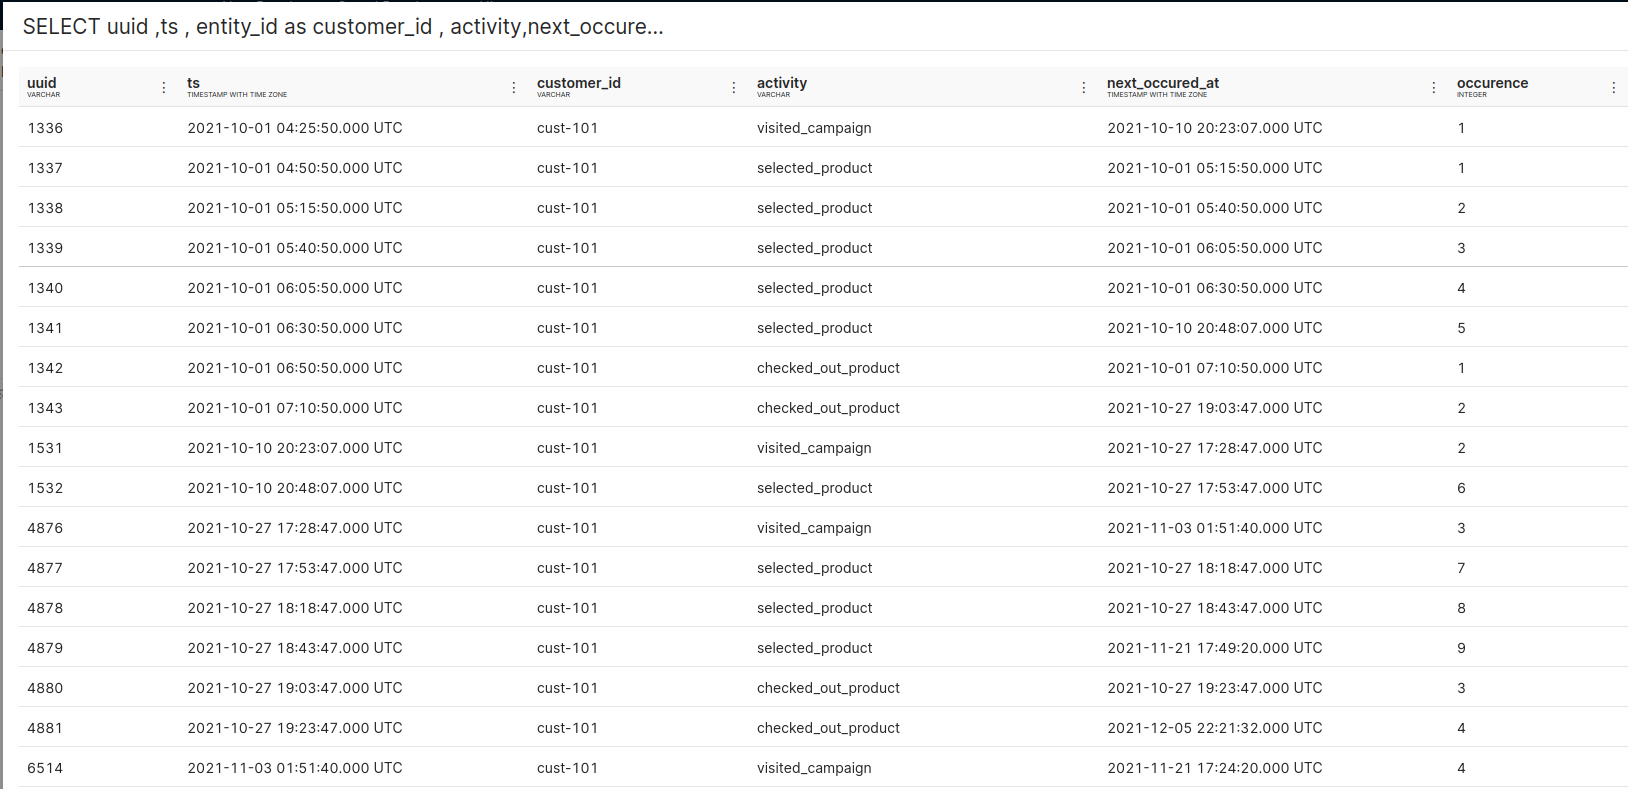Select the SELECT query title text
The image size is (1628, 789).
pyautogui.click(x=343, y=27)
